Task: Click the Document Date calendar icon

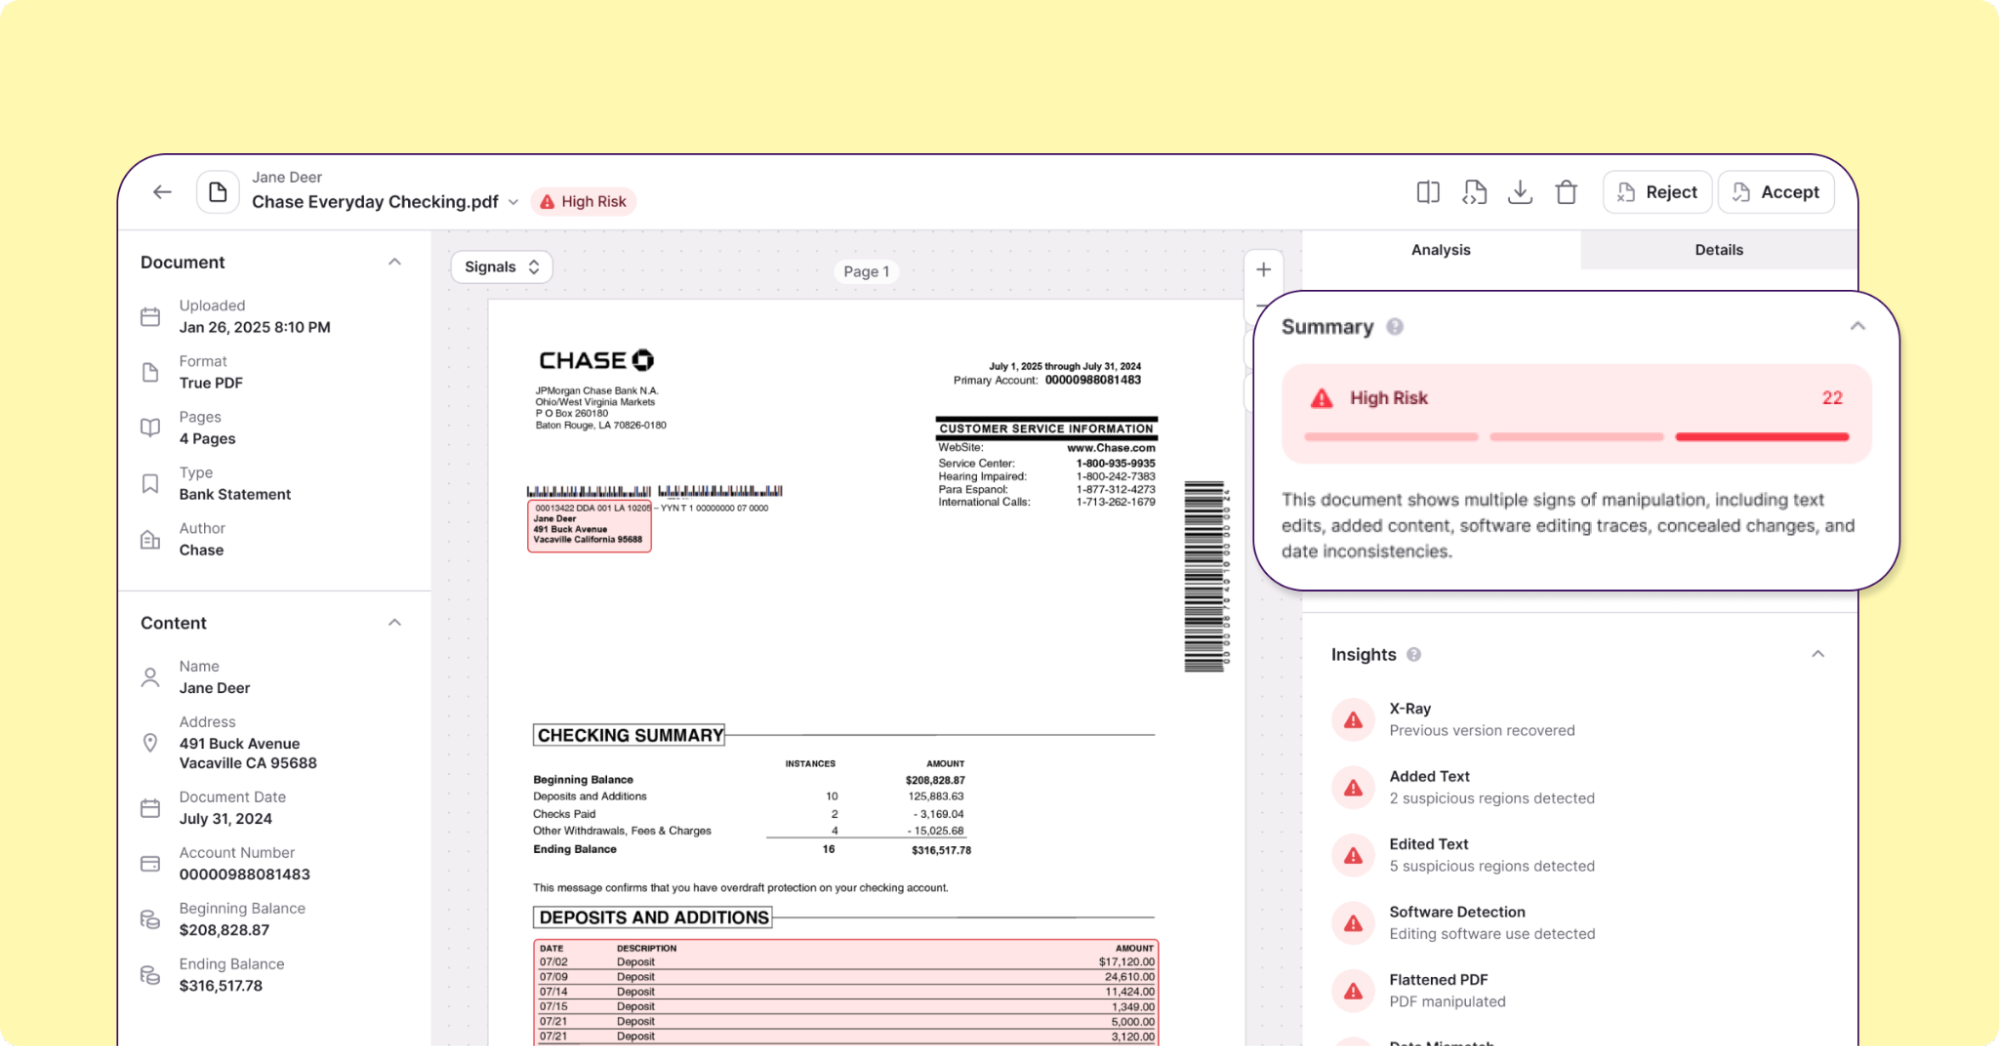Action: tap(150, 808)
